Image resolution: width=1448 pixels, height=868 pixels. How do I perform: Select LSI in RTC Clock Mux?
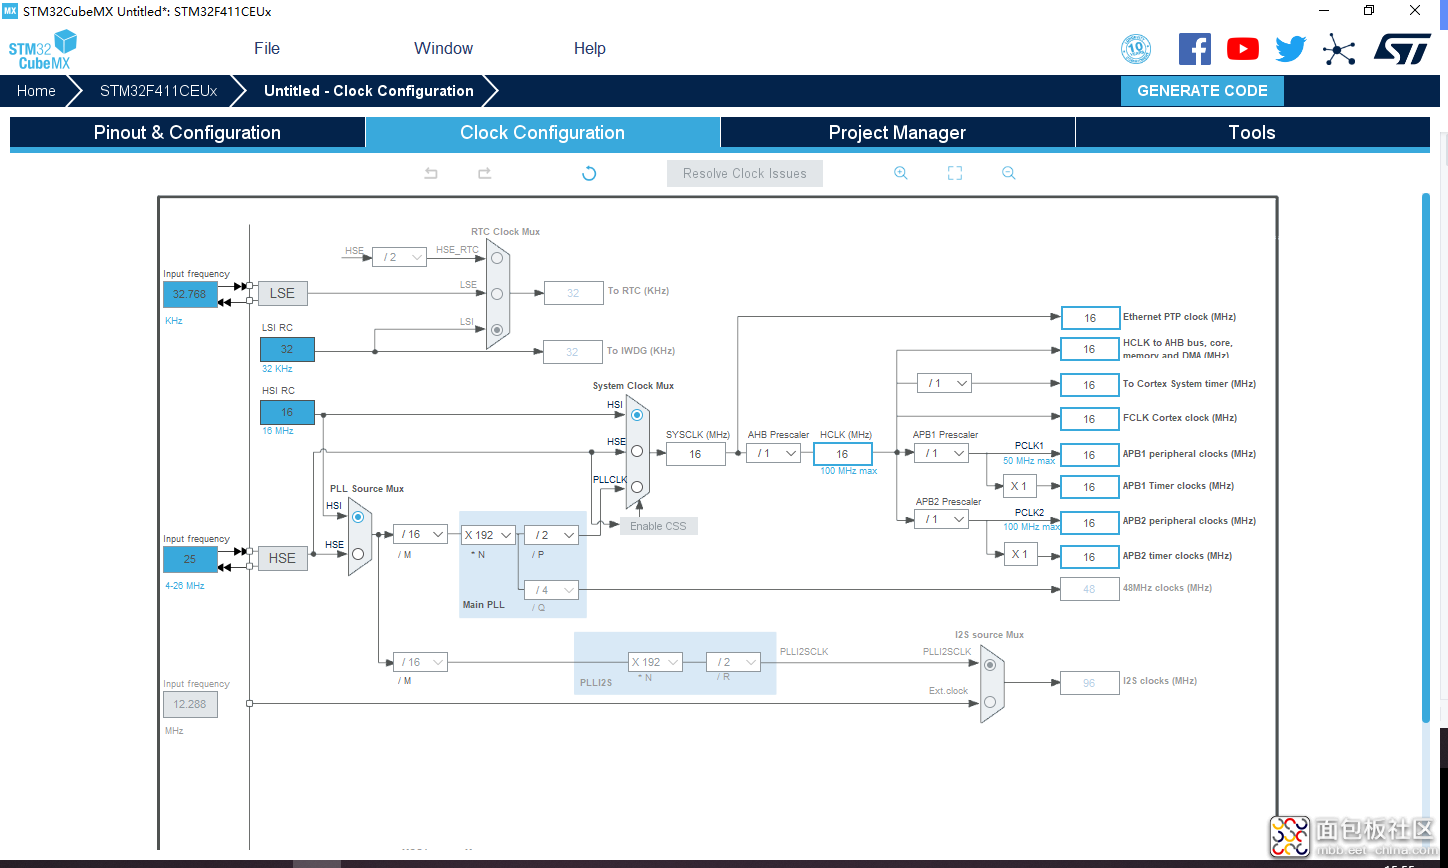pyautogui.click(x=497, y=329)
